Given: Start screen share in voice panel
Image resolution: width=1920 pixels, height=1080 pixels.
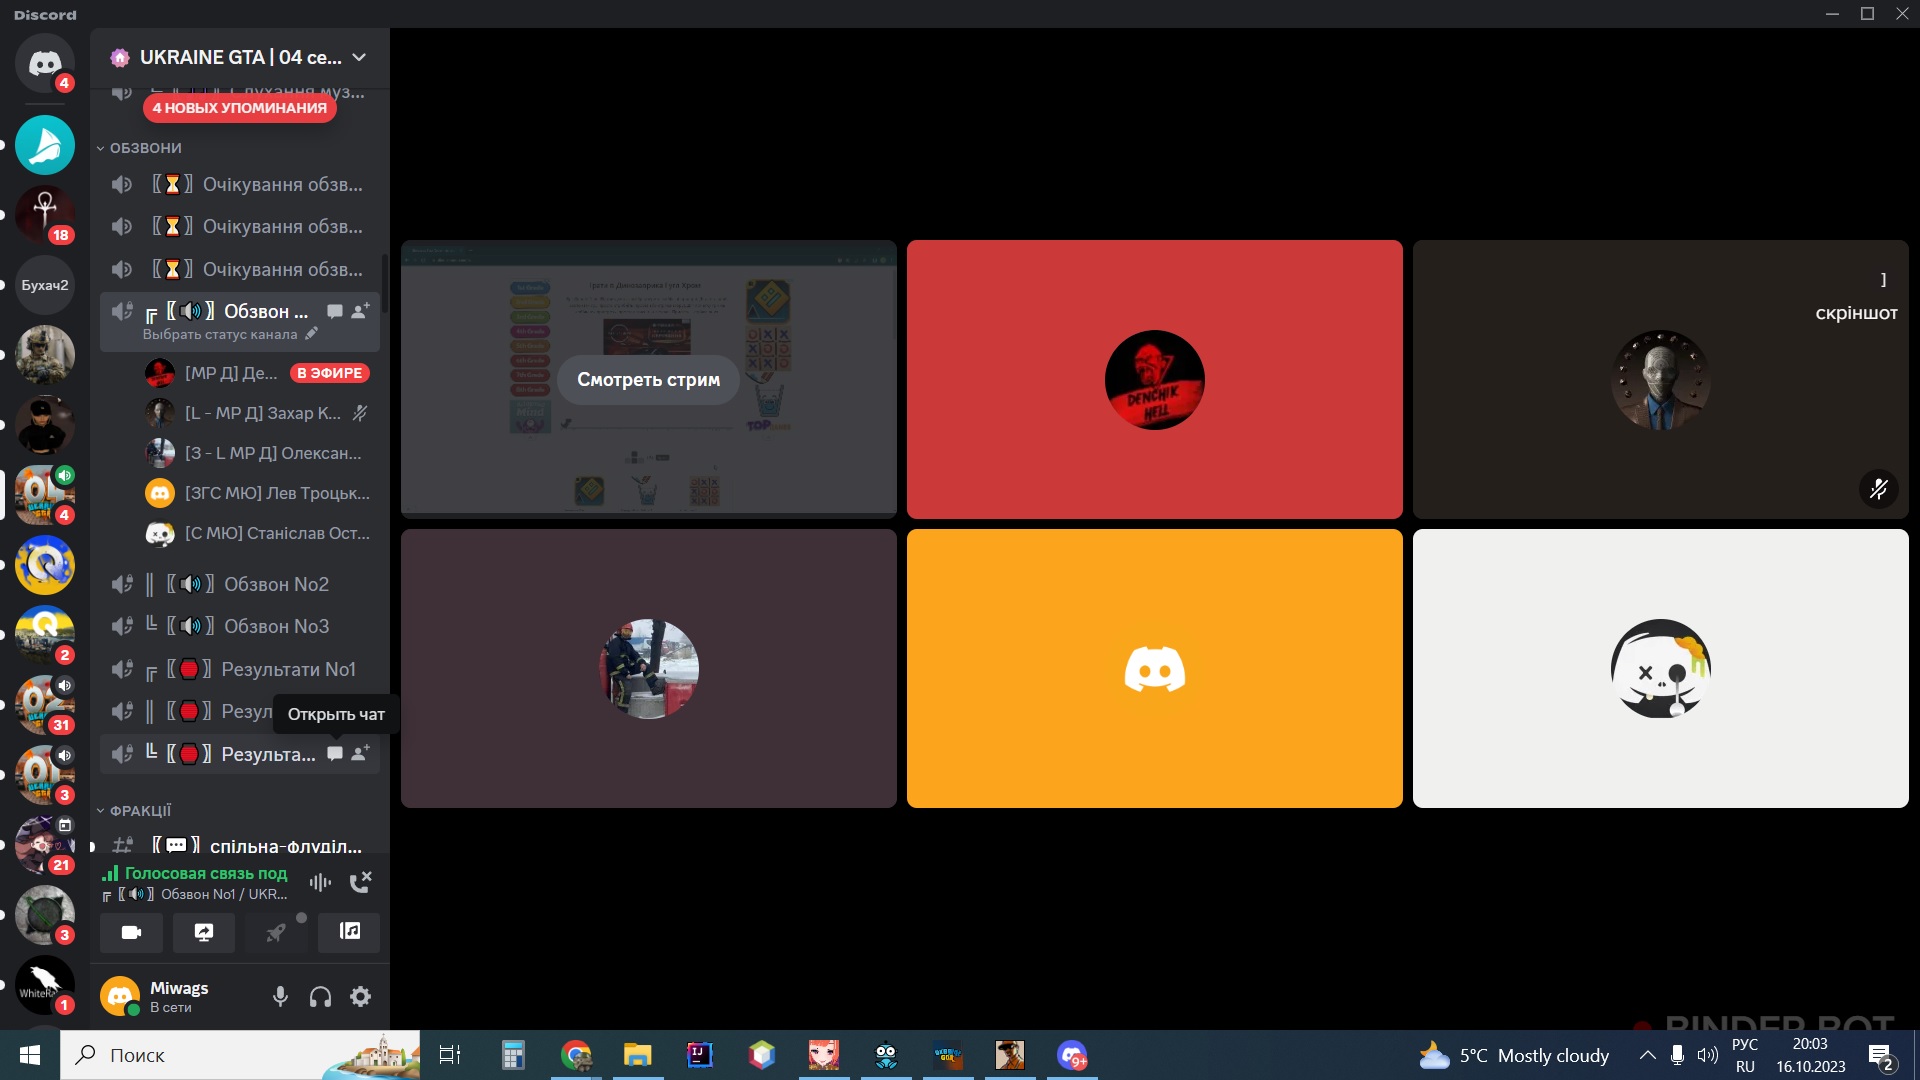Looking at the screenshot, I should tap(204, 932).
